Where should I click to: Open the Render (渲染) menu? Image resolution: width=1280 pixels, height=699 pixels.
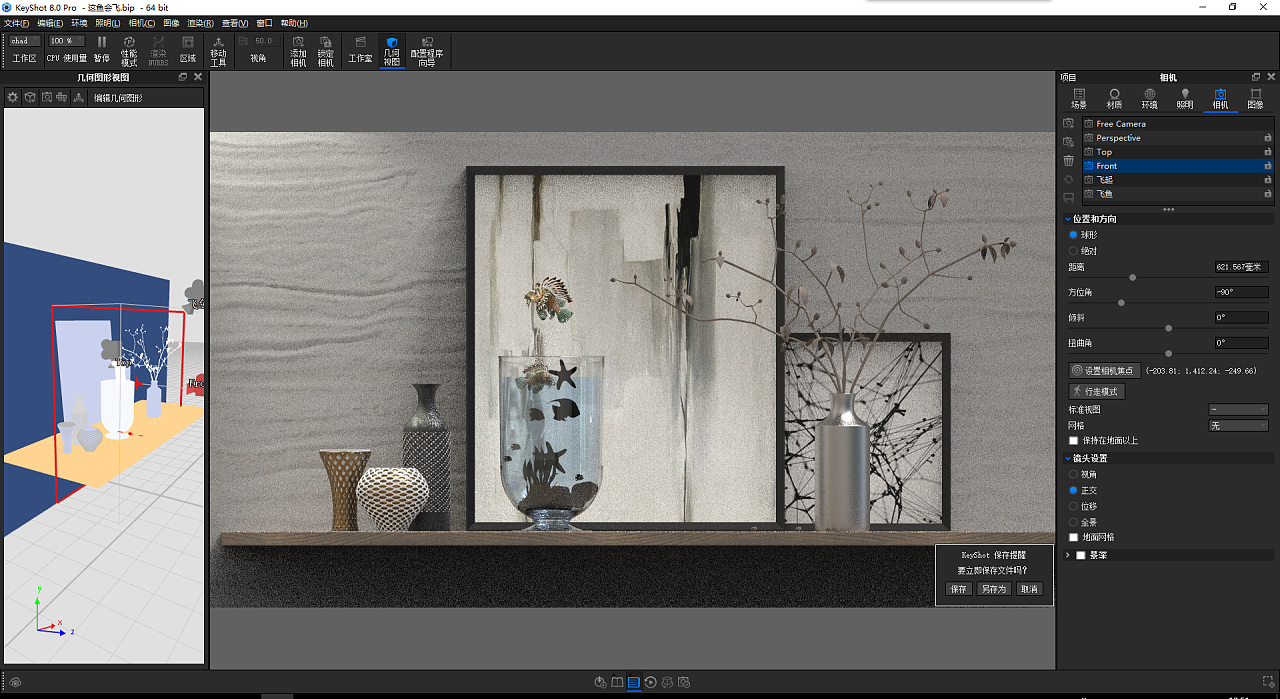pyautogui.click(x=200, y=23)
